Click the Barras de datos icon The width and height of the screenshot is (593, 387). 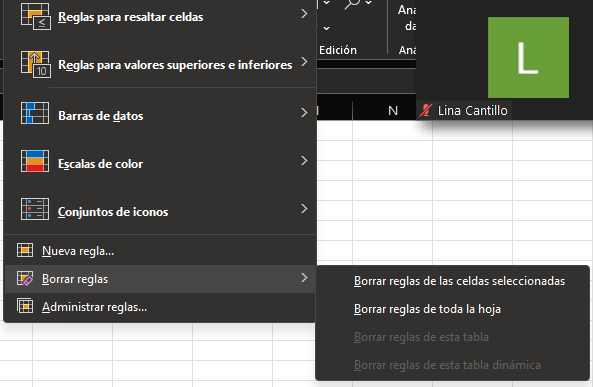point(35,113)
